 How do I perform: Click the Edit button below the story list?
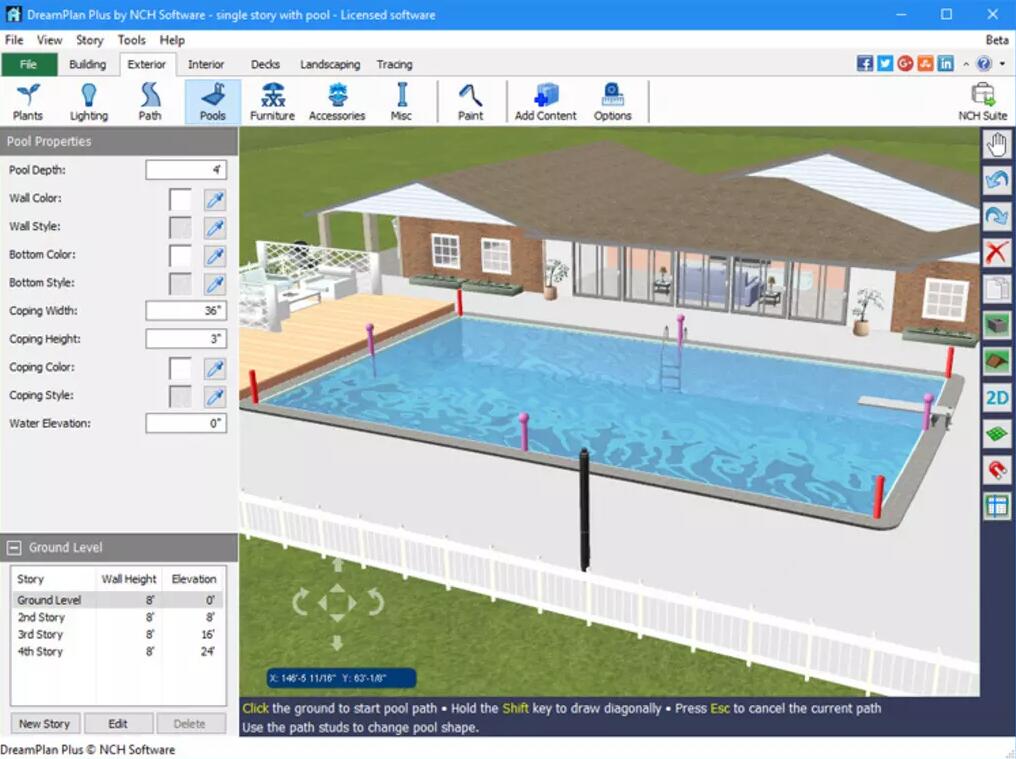tap(118, 723)
